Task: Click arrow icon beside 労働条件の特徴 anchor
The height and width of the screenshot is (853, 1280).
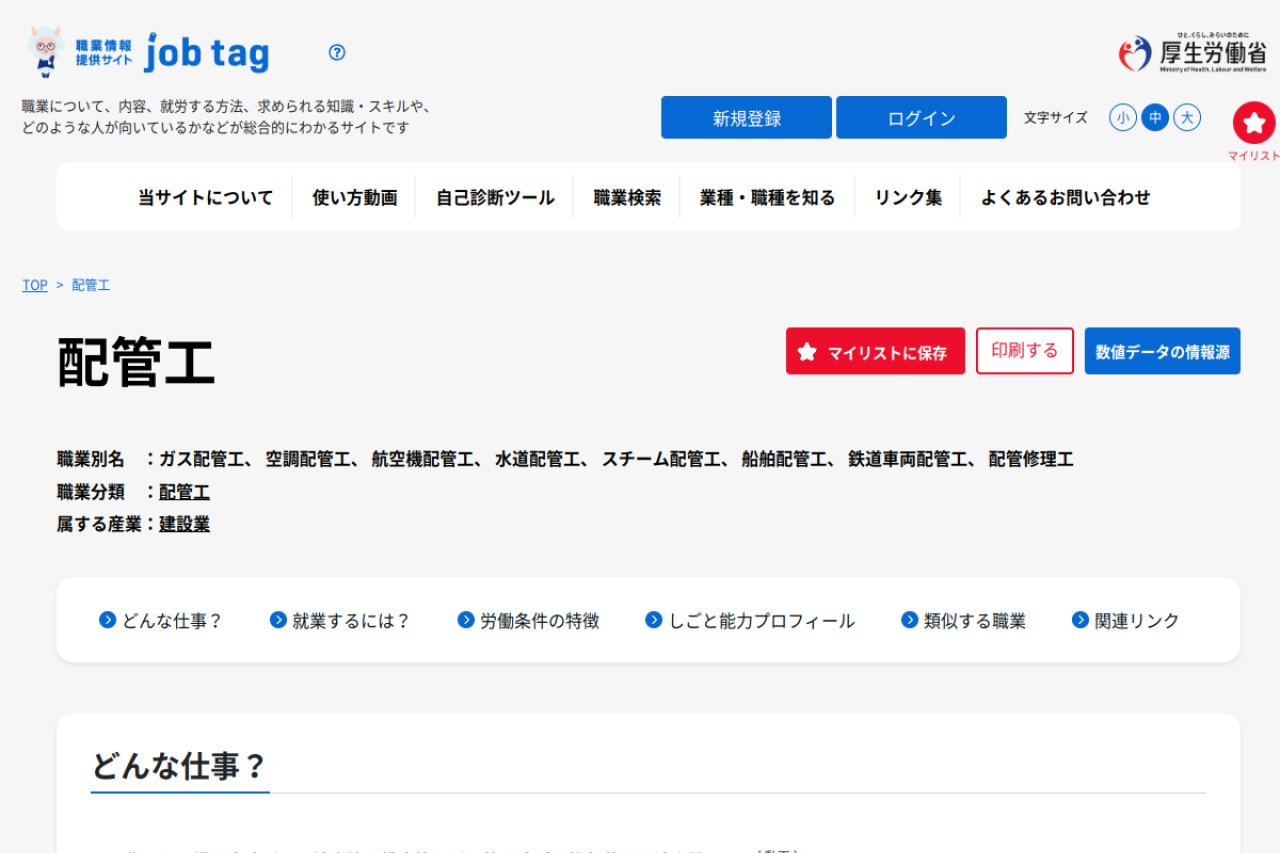Action: (466, 620)
